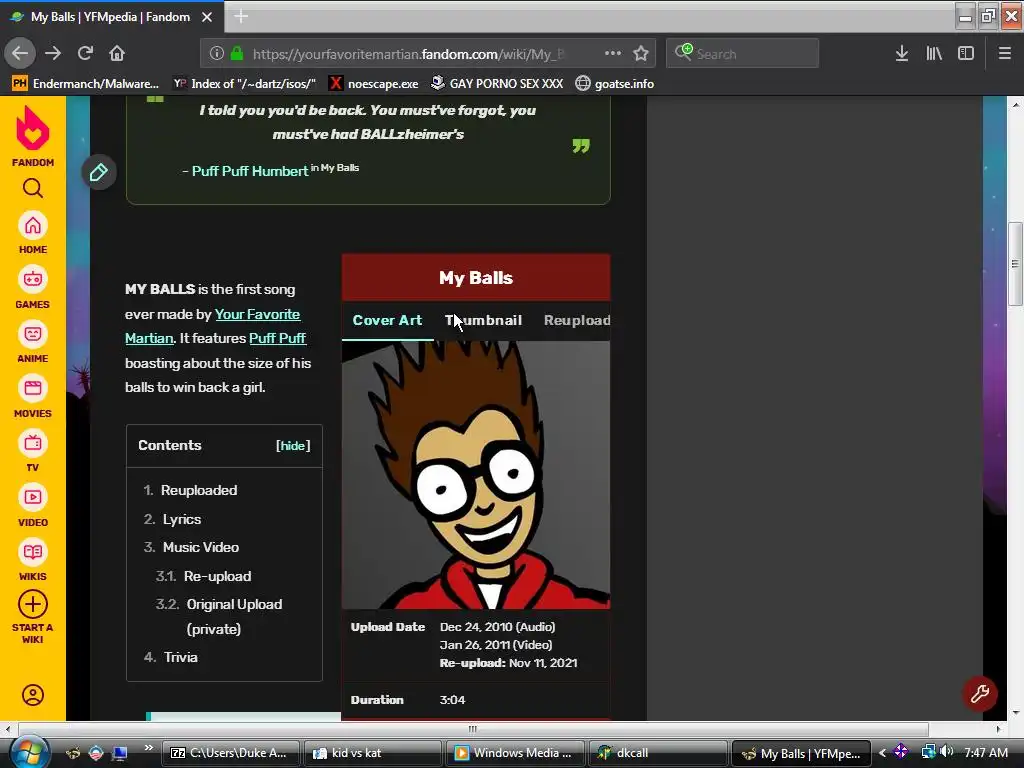Click the vertical scrollbar thumb
1024x768 pixels.
(1015, 264)
